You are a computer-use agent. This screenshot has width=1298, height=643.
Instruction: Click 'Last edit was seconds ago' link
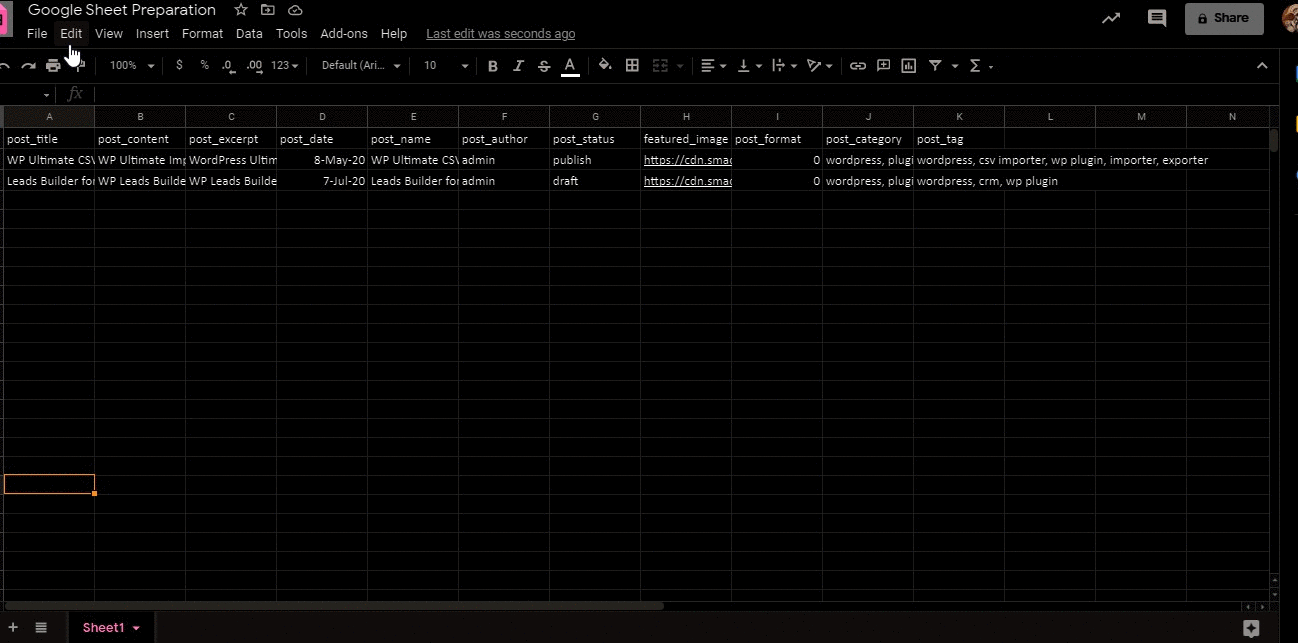(x=501, y=33)
